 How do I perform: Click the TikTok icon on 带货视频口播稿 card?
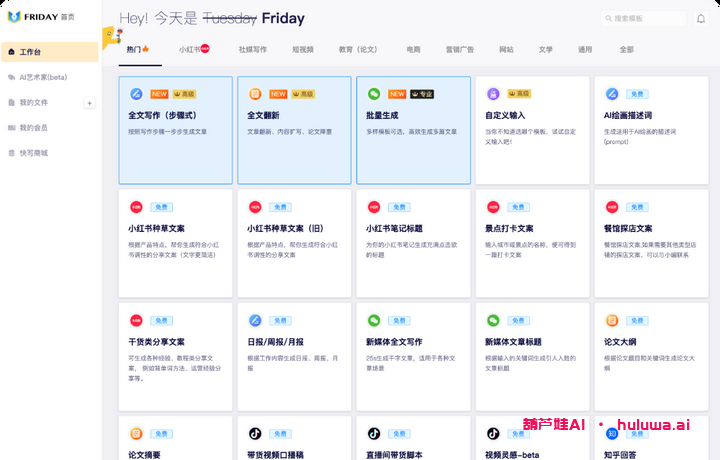[255, 434]
